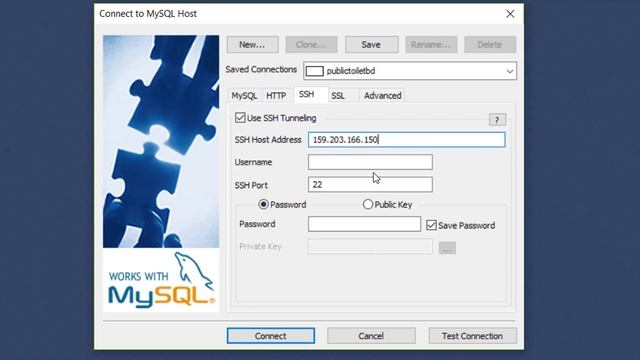Toggle the Save Password checkbox

coord(431,225)
